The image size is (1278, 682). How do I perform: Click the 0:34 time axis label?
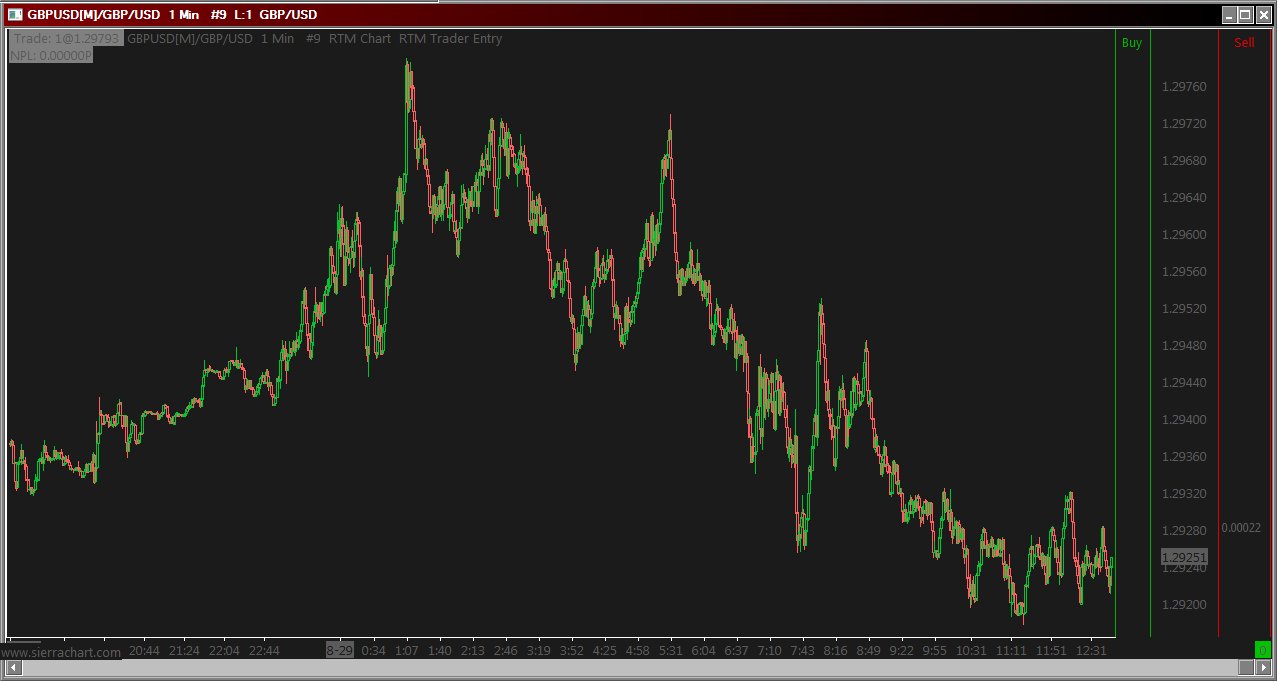coord(373,650)
